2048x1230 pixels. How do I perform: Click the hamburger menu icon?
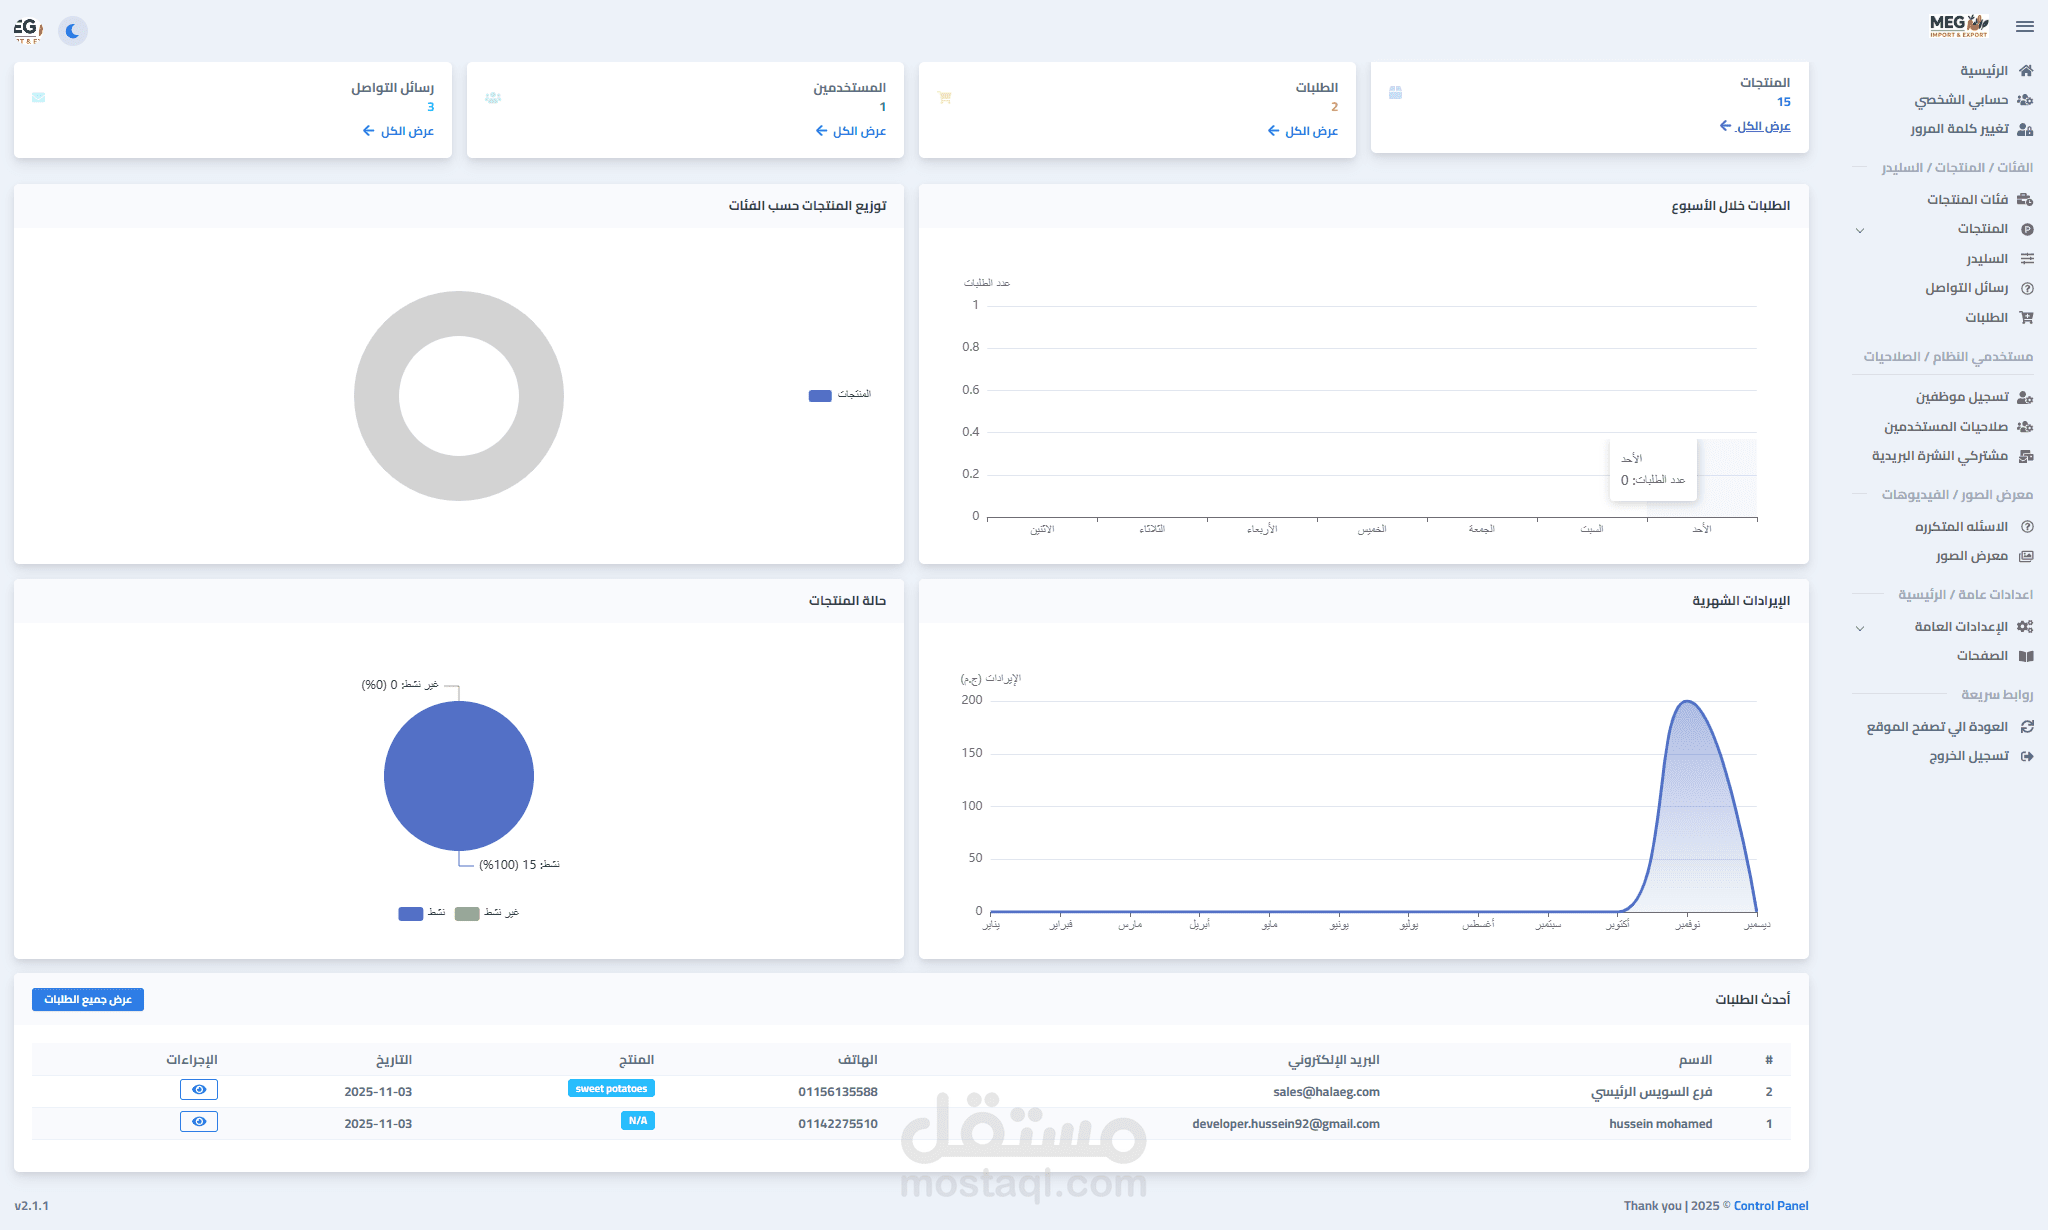tap(2025, 27)
